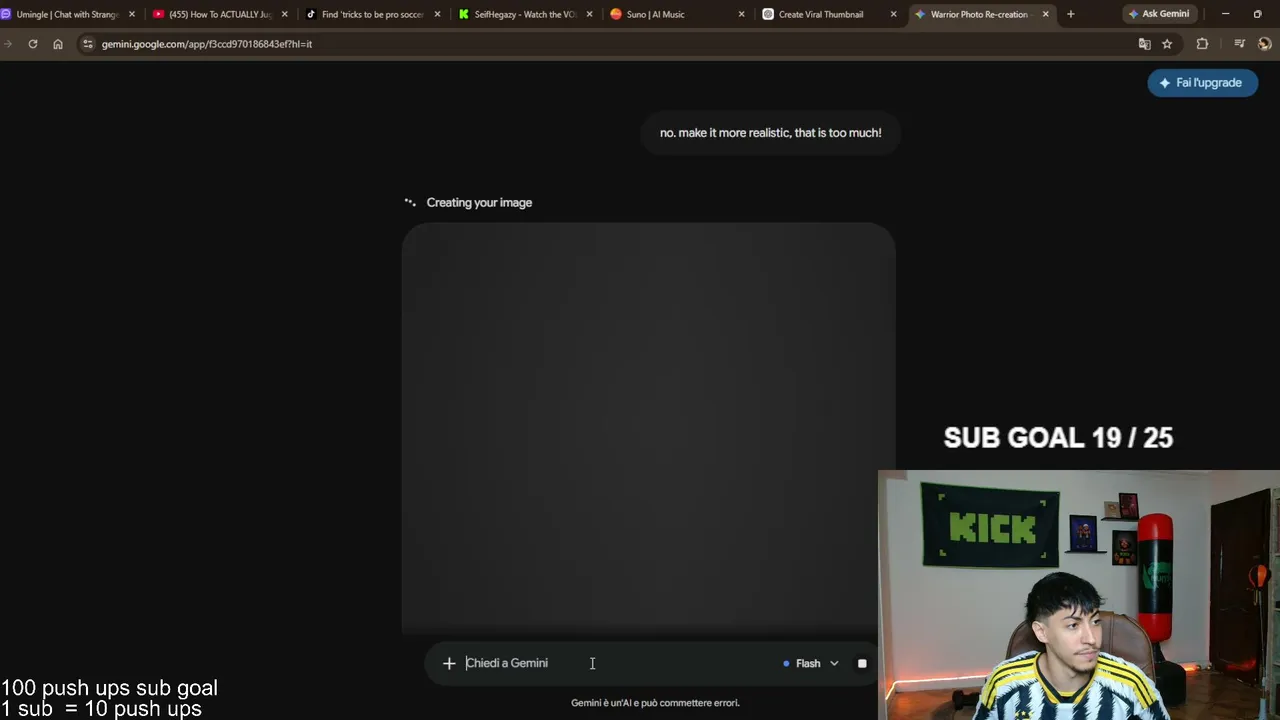Viewport: 1280px width, 720px height.
Task: Open the Create Viral Thumbnail tab
Action: (x=829, y=14)
